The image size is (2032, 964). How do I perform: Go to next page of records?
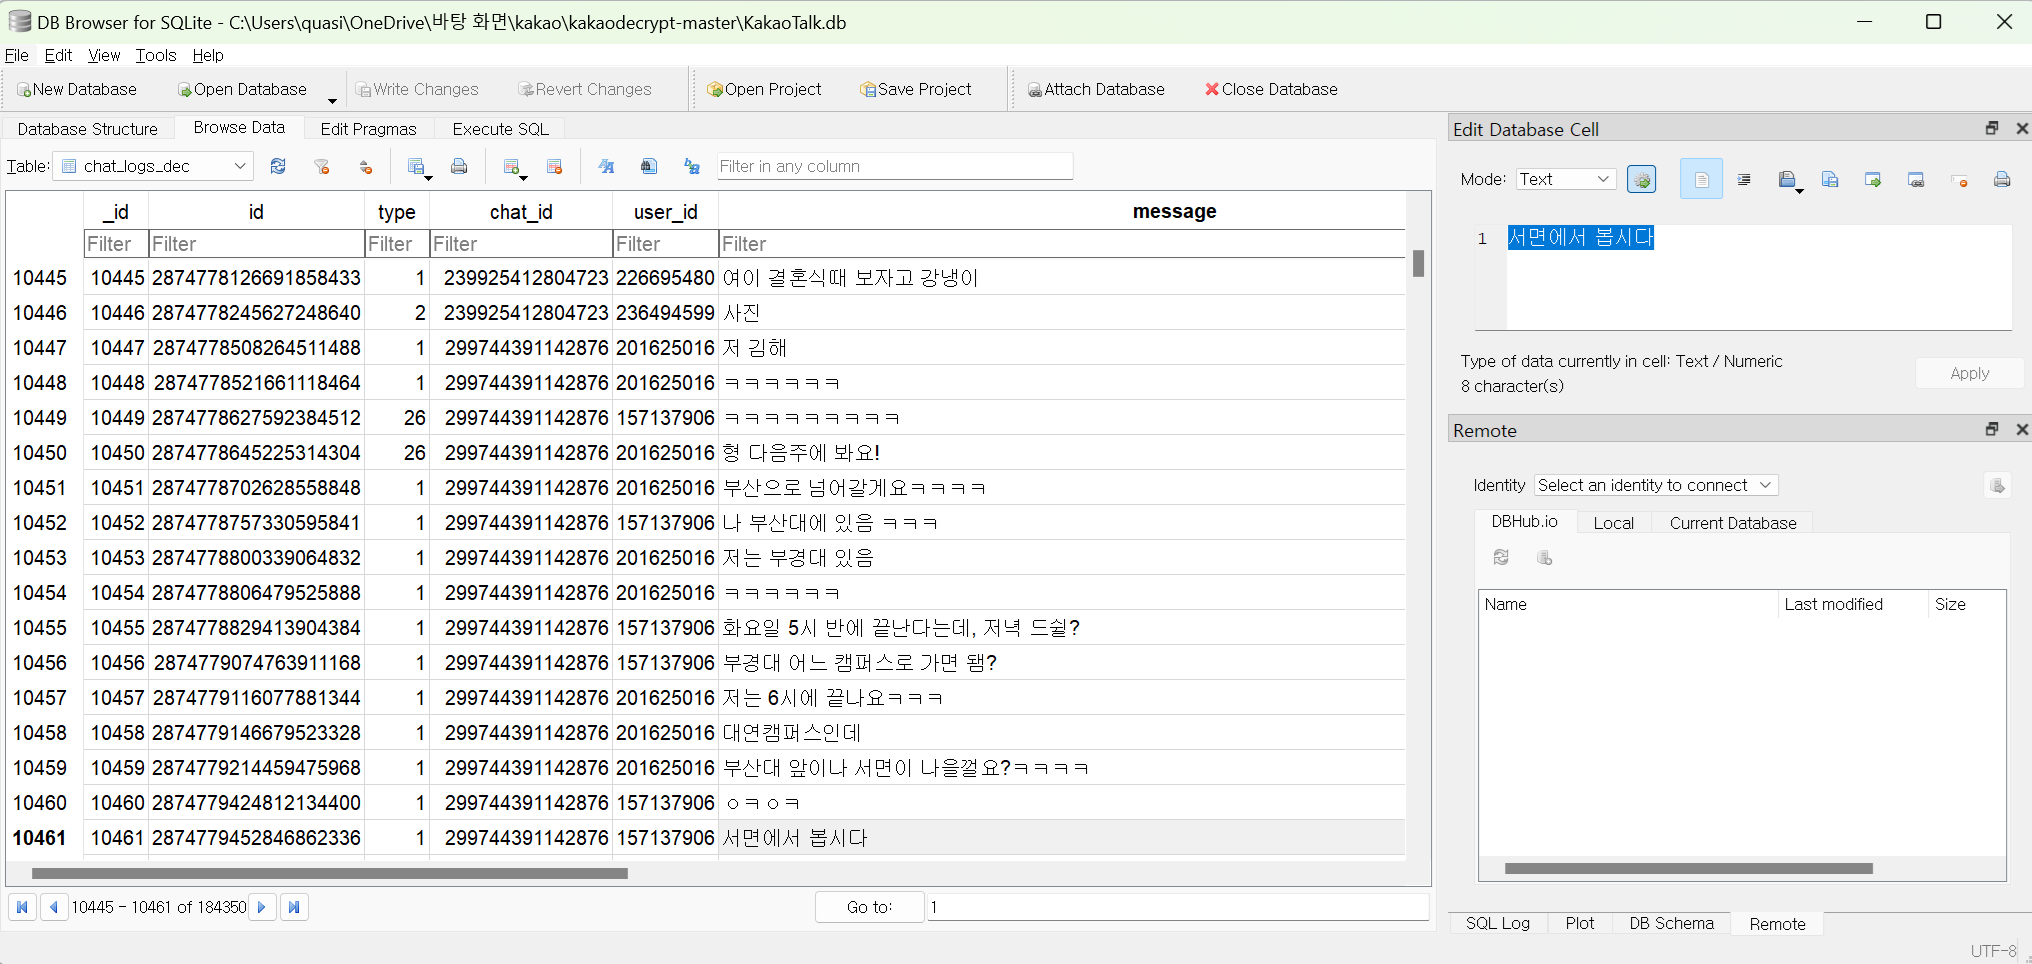coord(262,907)
